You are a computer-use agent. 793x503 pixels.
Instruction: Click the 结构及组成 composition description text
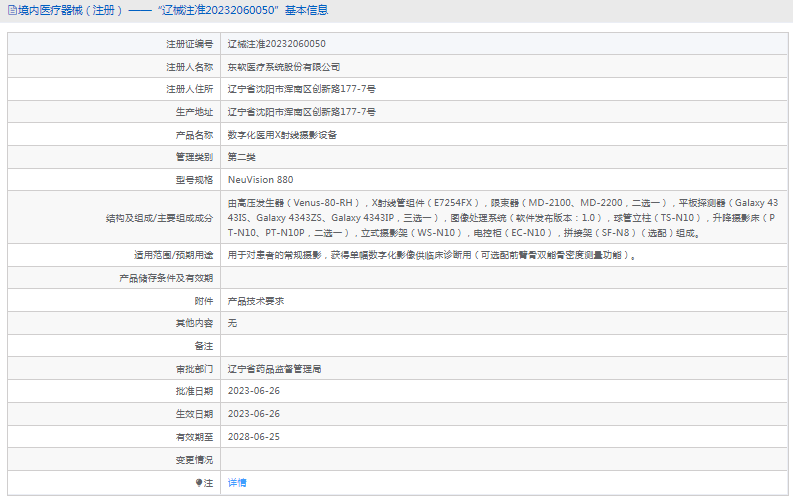pyautogui.click(x=503, y=218)
